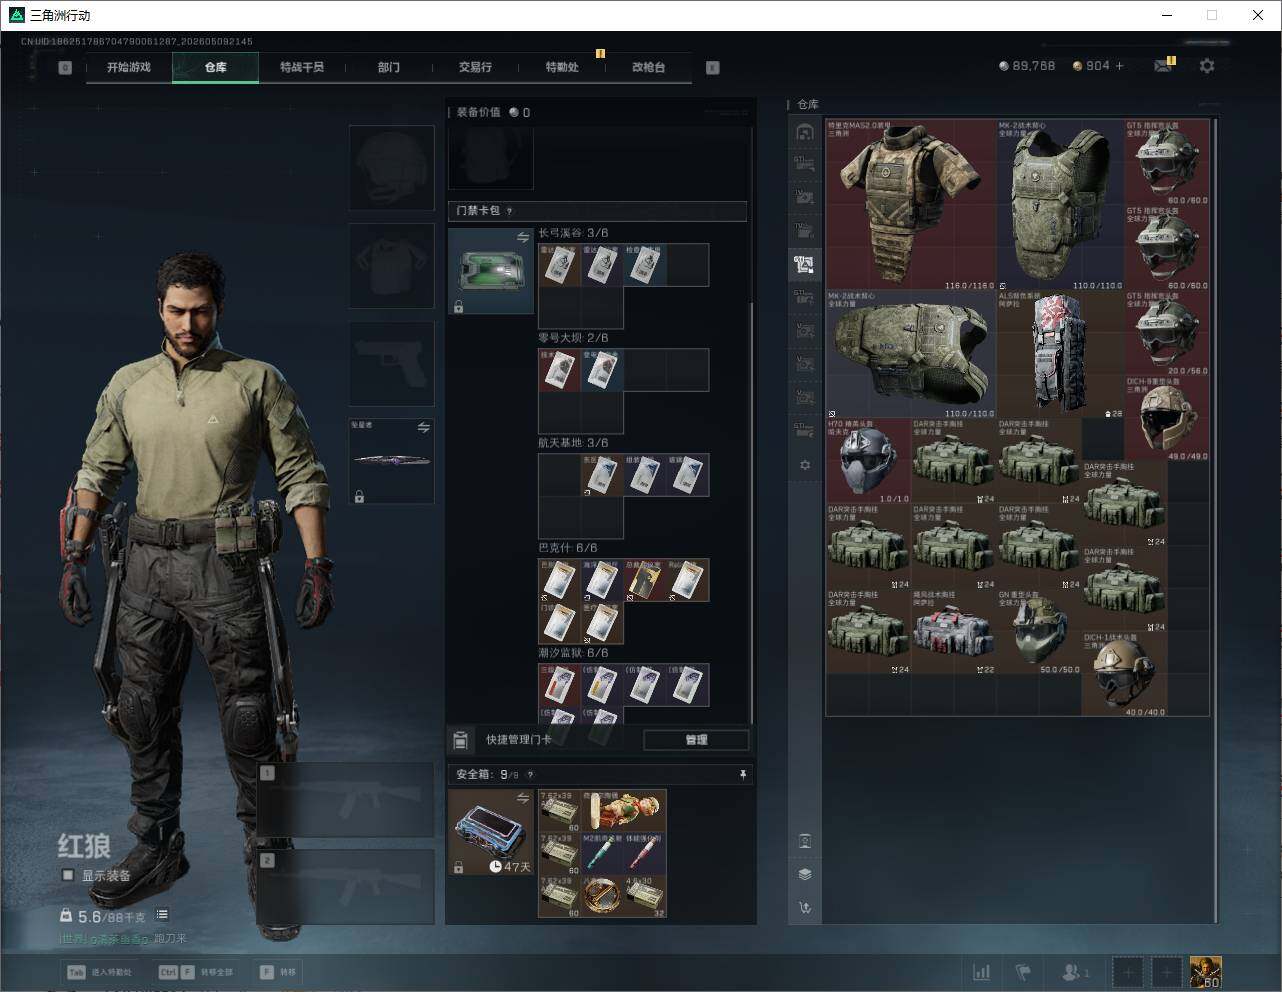Open the mail inbox icon
1282x992 pixels.
pos(1163,66)
